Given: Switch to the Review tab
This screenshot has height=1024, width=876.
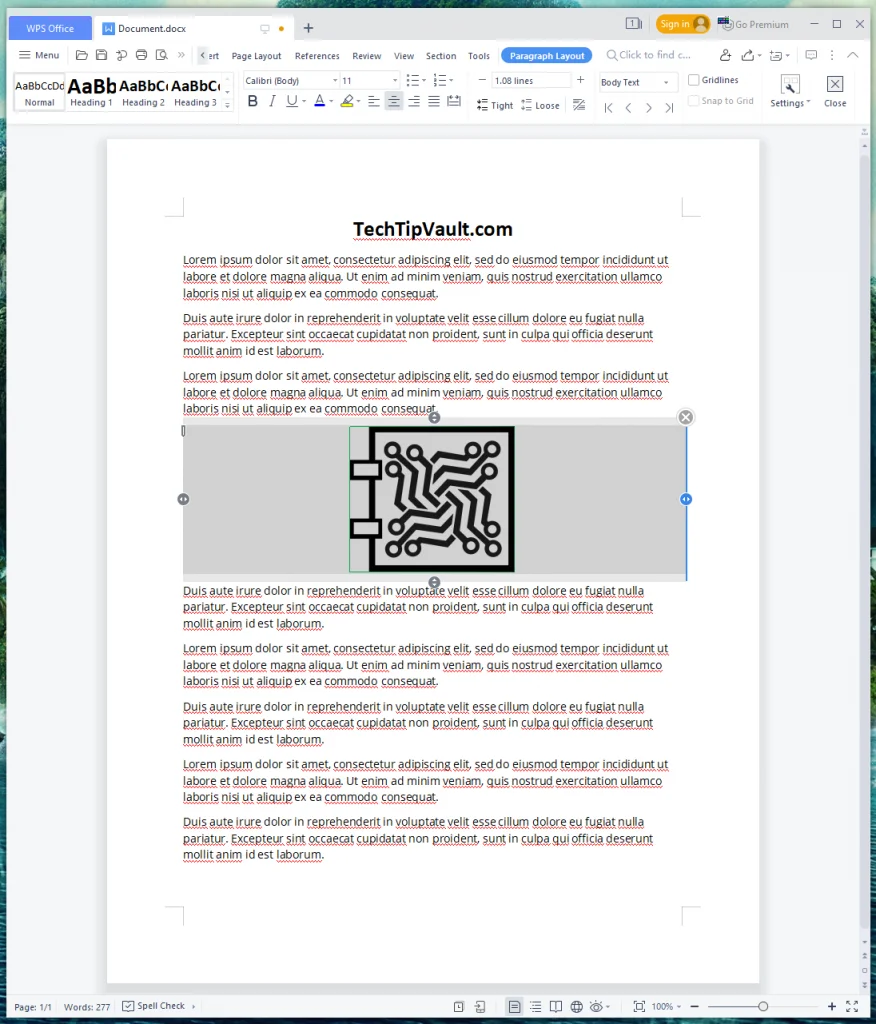Looking at the screenshot, I should (366, 56).
